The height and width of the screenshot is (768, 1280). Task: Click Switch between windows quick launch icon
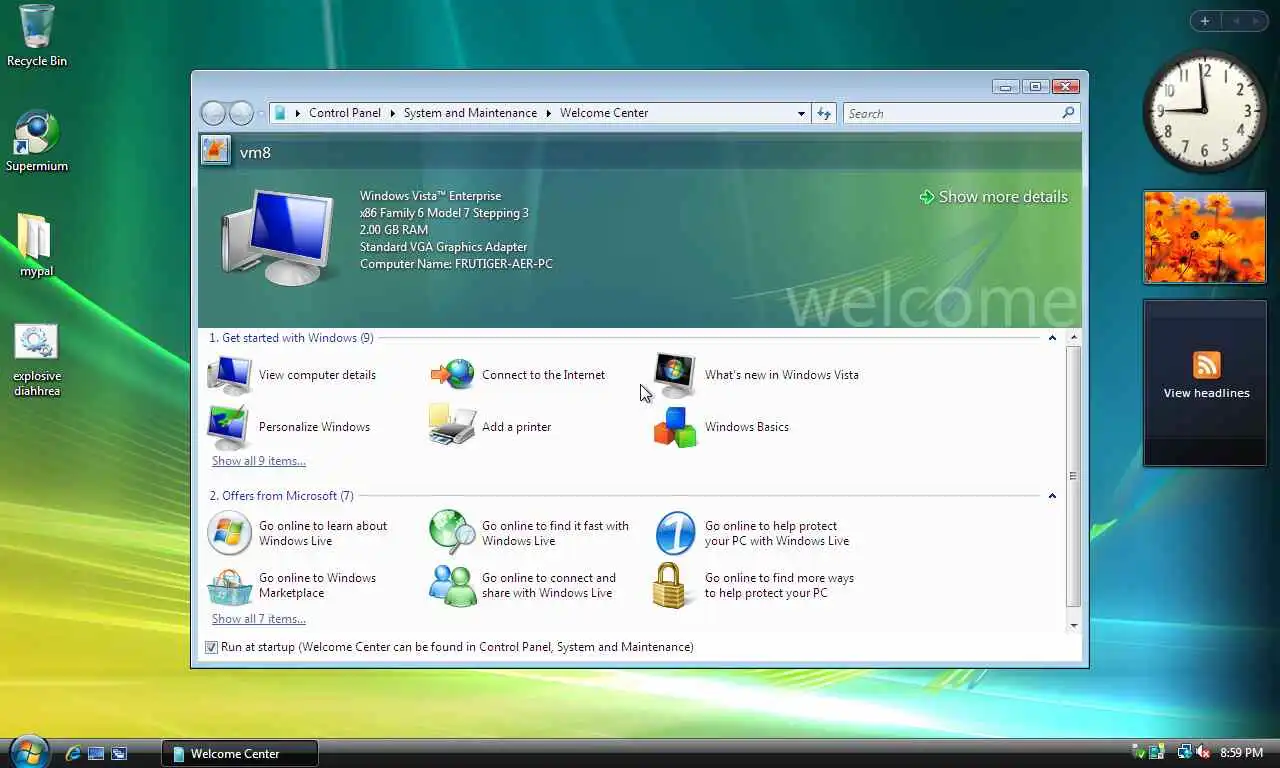[x=119, y=753]
